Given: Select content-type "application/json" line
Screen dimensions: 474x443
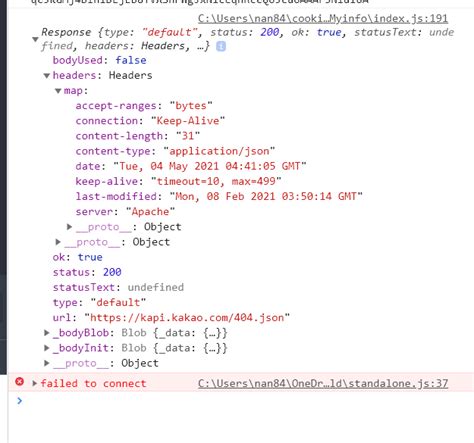Looking at the screenshot, I should point(175,151).
